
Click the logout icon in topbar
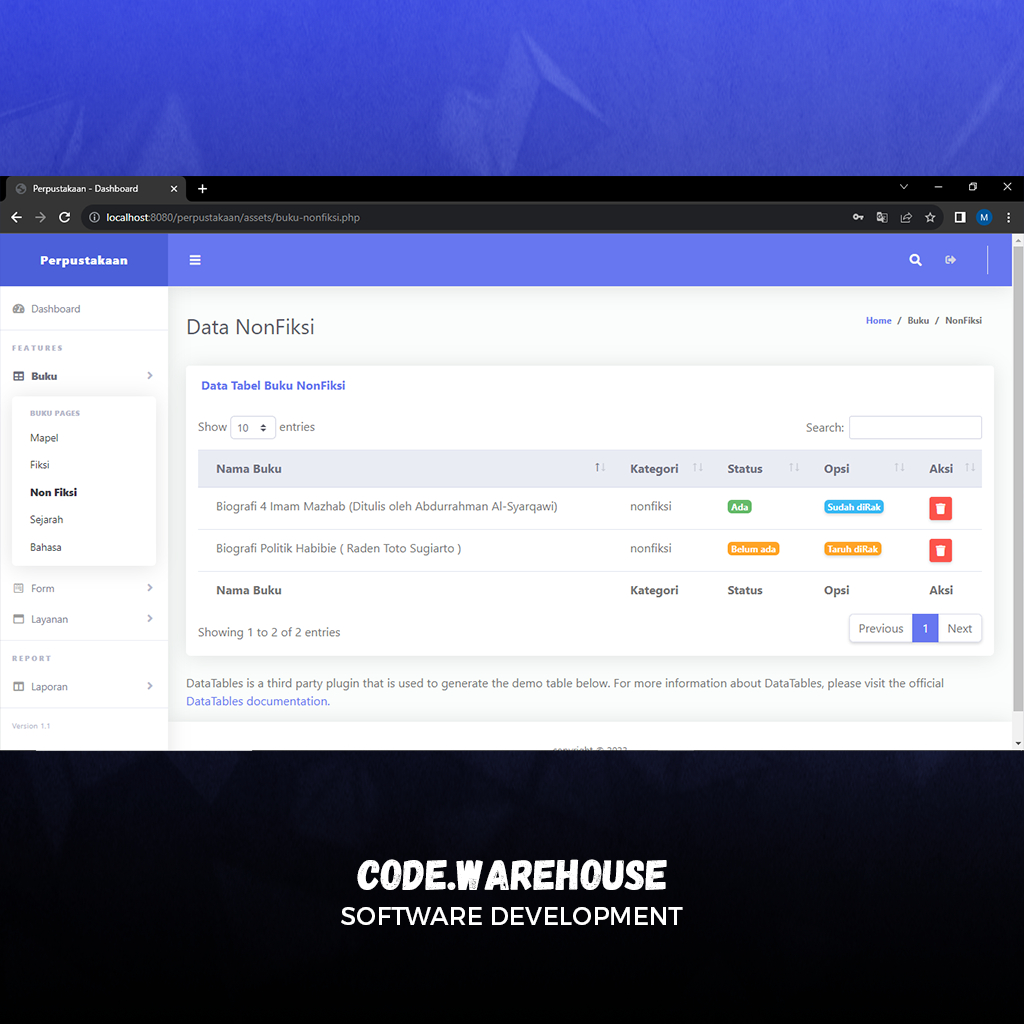950,260
